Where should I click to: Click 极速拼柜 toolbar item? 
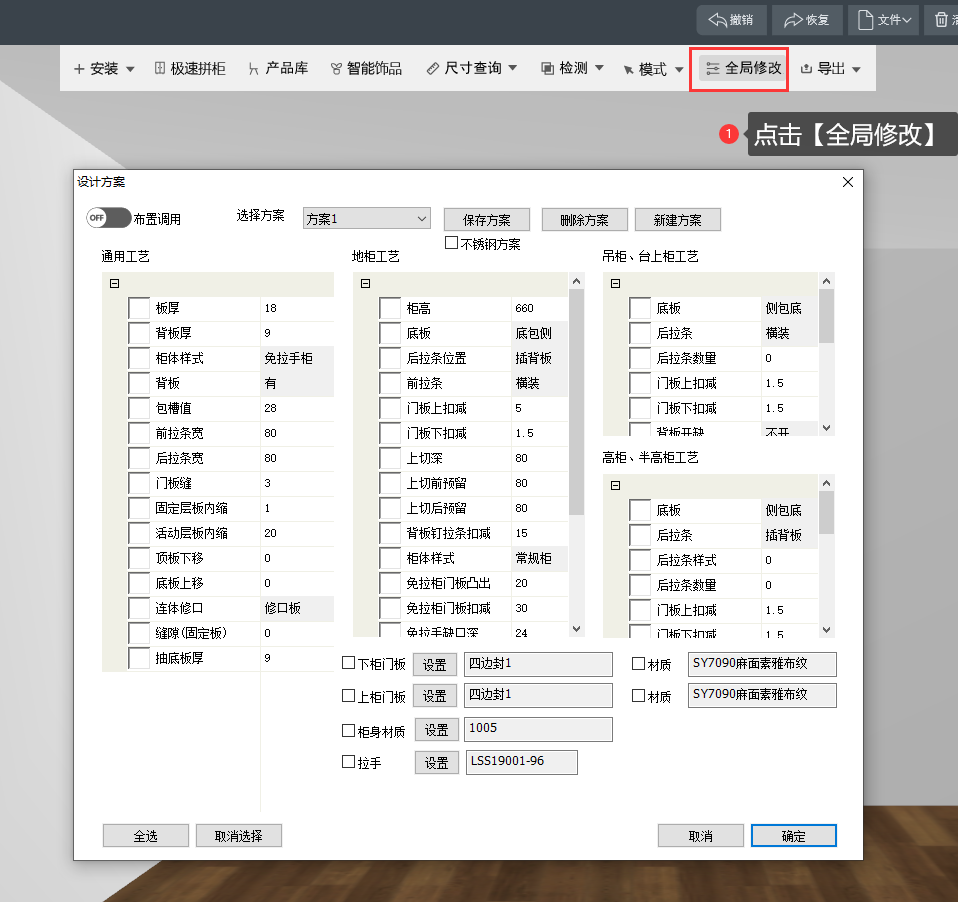click(x=190, y=68)
